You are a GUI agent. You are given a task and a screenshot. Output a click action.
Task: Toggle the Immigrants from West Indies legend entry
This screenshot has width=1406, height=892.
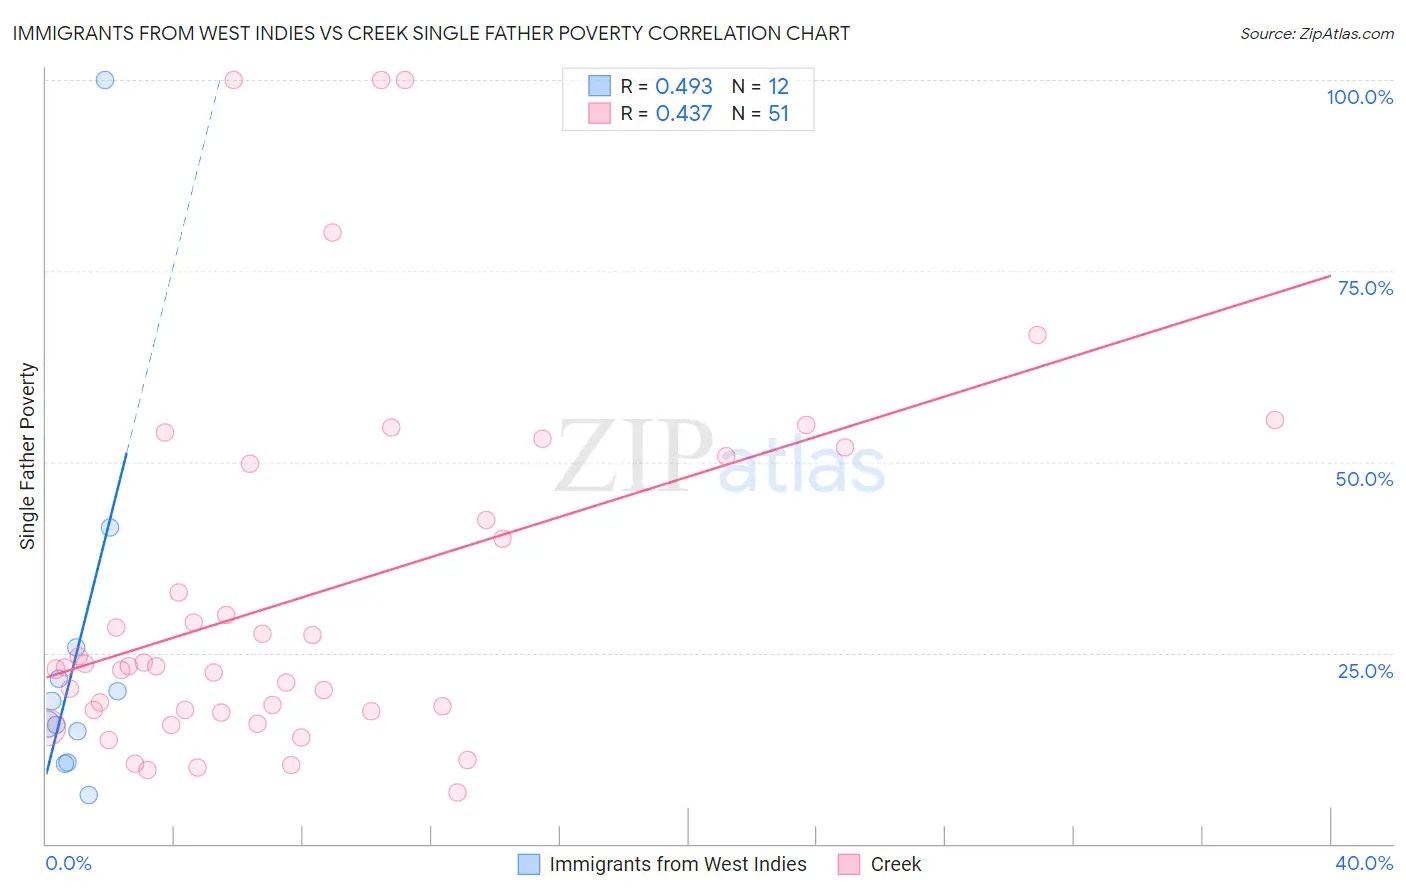(662, 864)
